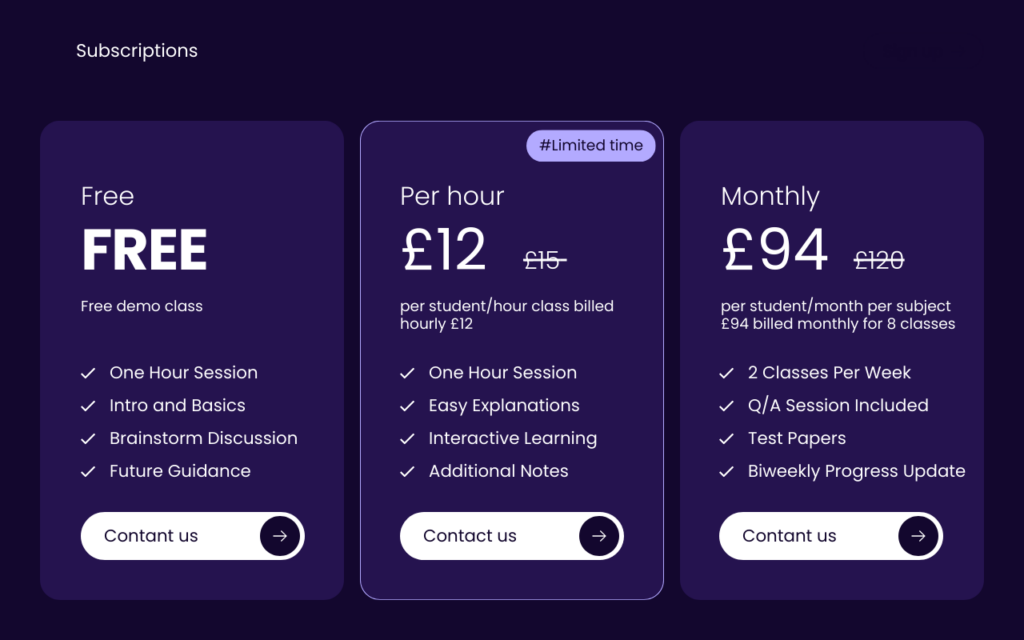
Task: Click checkmark beside Interactive Learning
Action: point(408,439)
